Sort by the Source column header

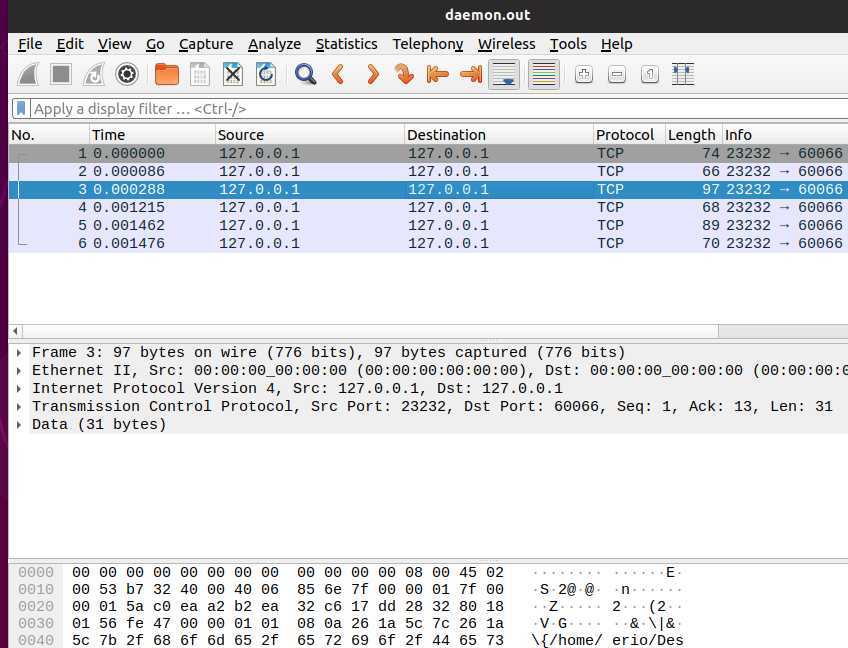pyautogui.click(x=309, y=135)
